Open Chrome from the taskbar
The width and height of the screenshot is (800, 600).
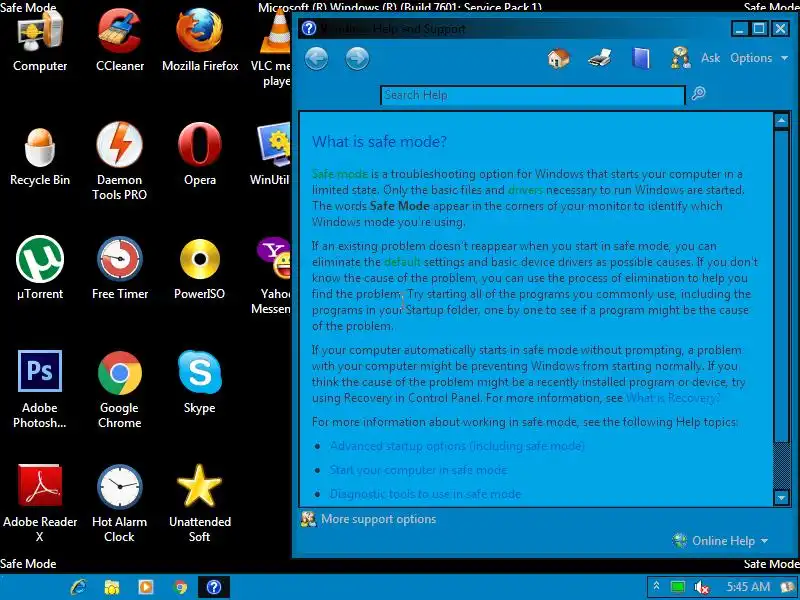[180, 587]
